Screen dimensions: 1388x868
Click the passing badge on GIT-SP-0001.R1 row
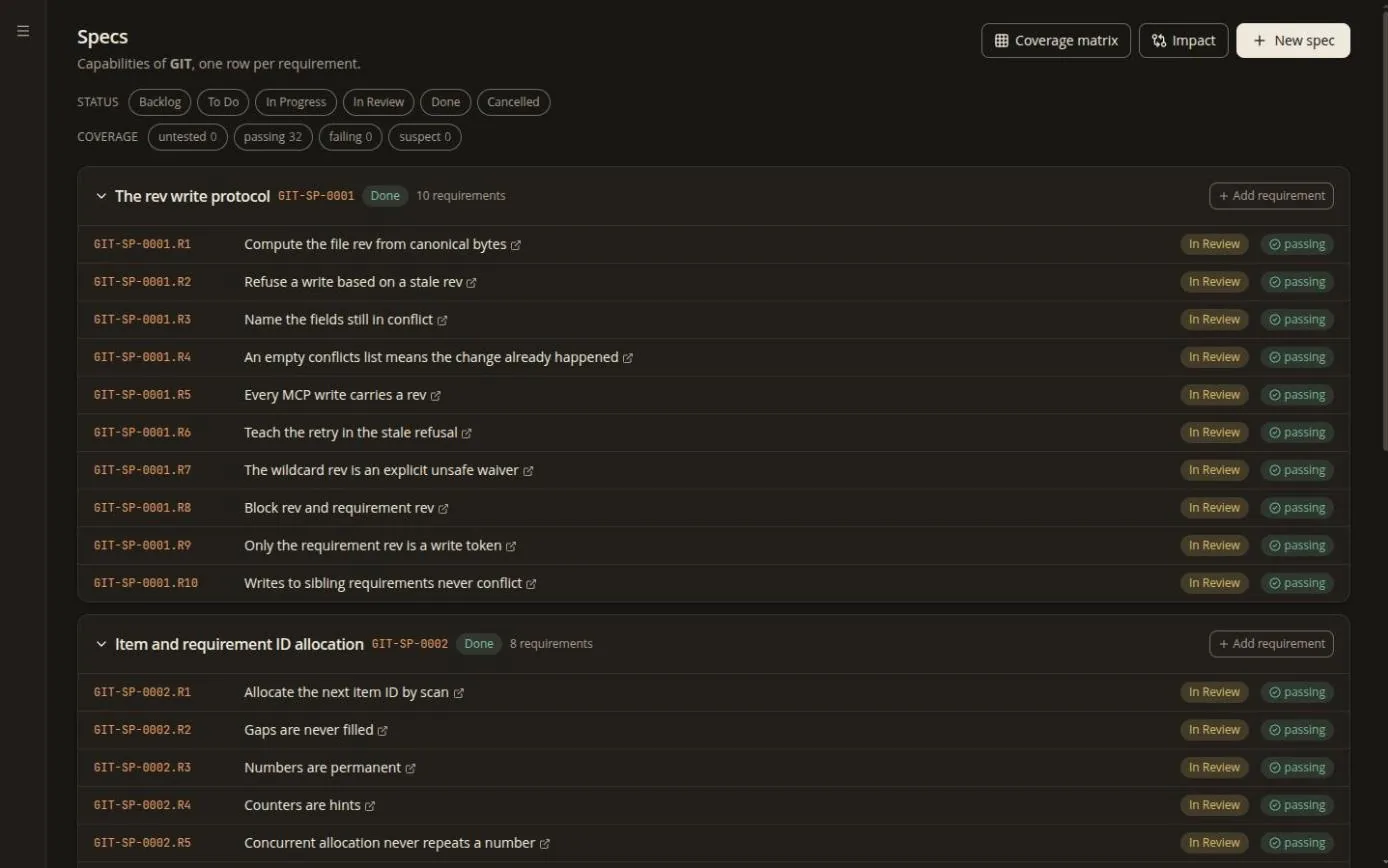pos(1297,244)
